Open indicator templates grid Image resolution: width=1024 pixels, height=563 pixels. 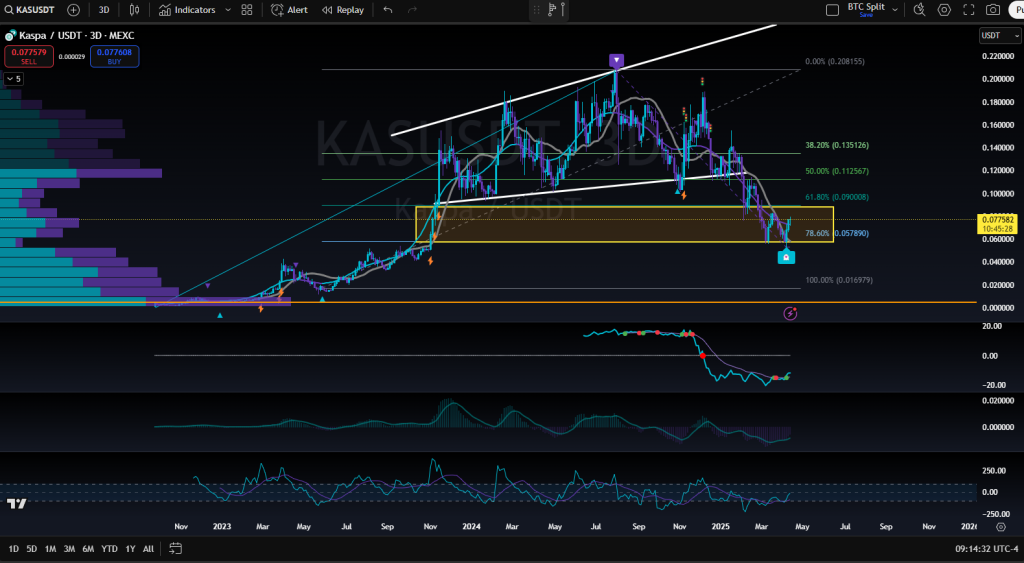(247, 10)
